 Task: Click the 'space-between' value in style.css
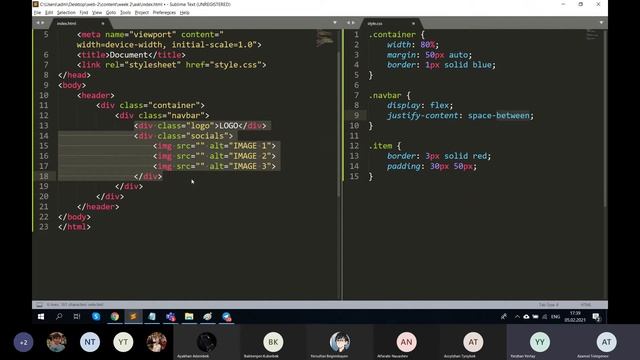tap(499, 116)
